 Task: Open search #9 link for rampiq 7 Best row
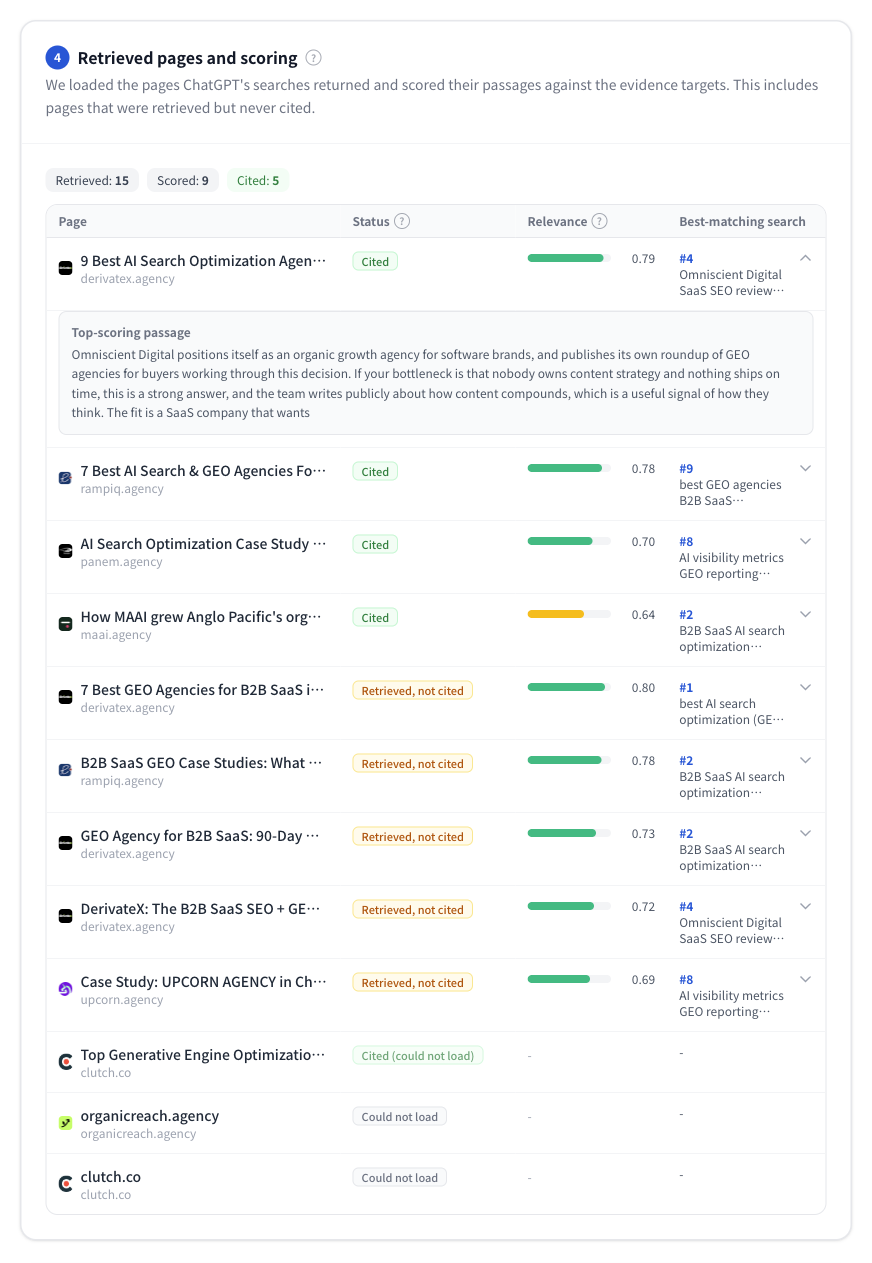click(686, 468)
